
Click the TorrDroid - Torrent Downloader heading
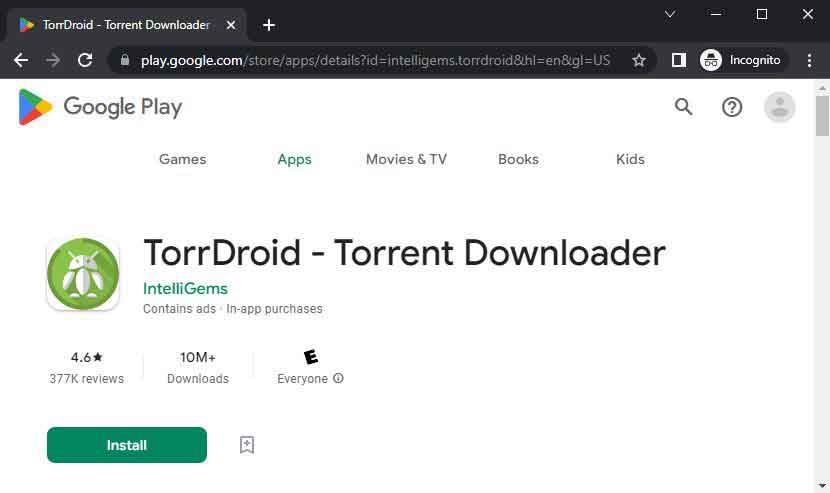[404, 253]
